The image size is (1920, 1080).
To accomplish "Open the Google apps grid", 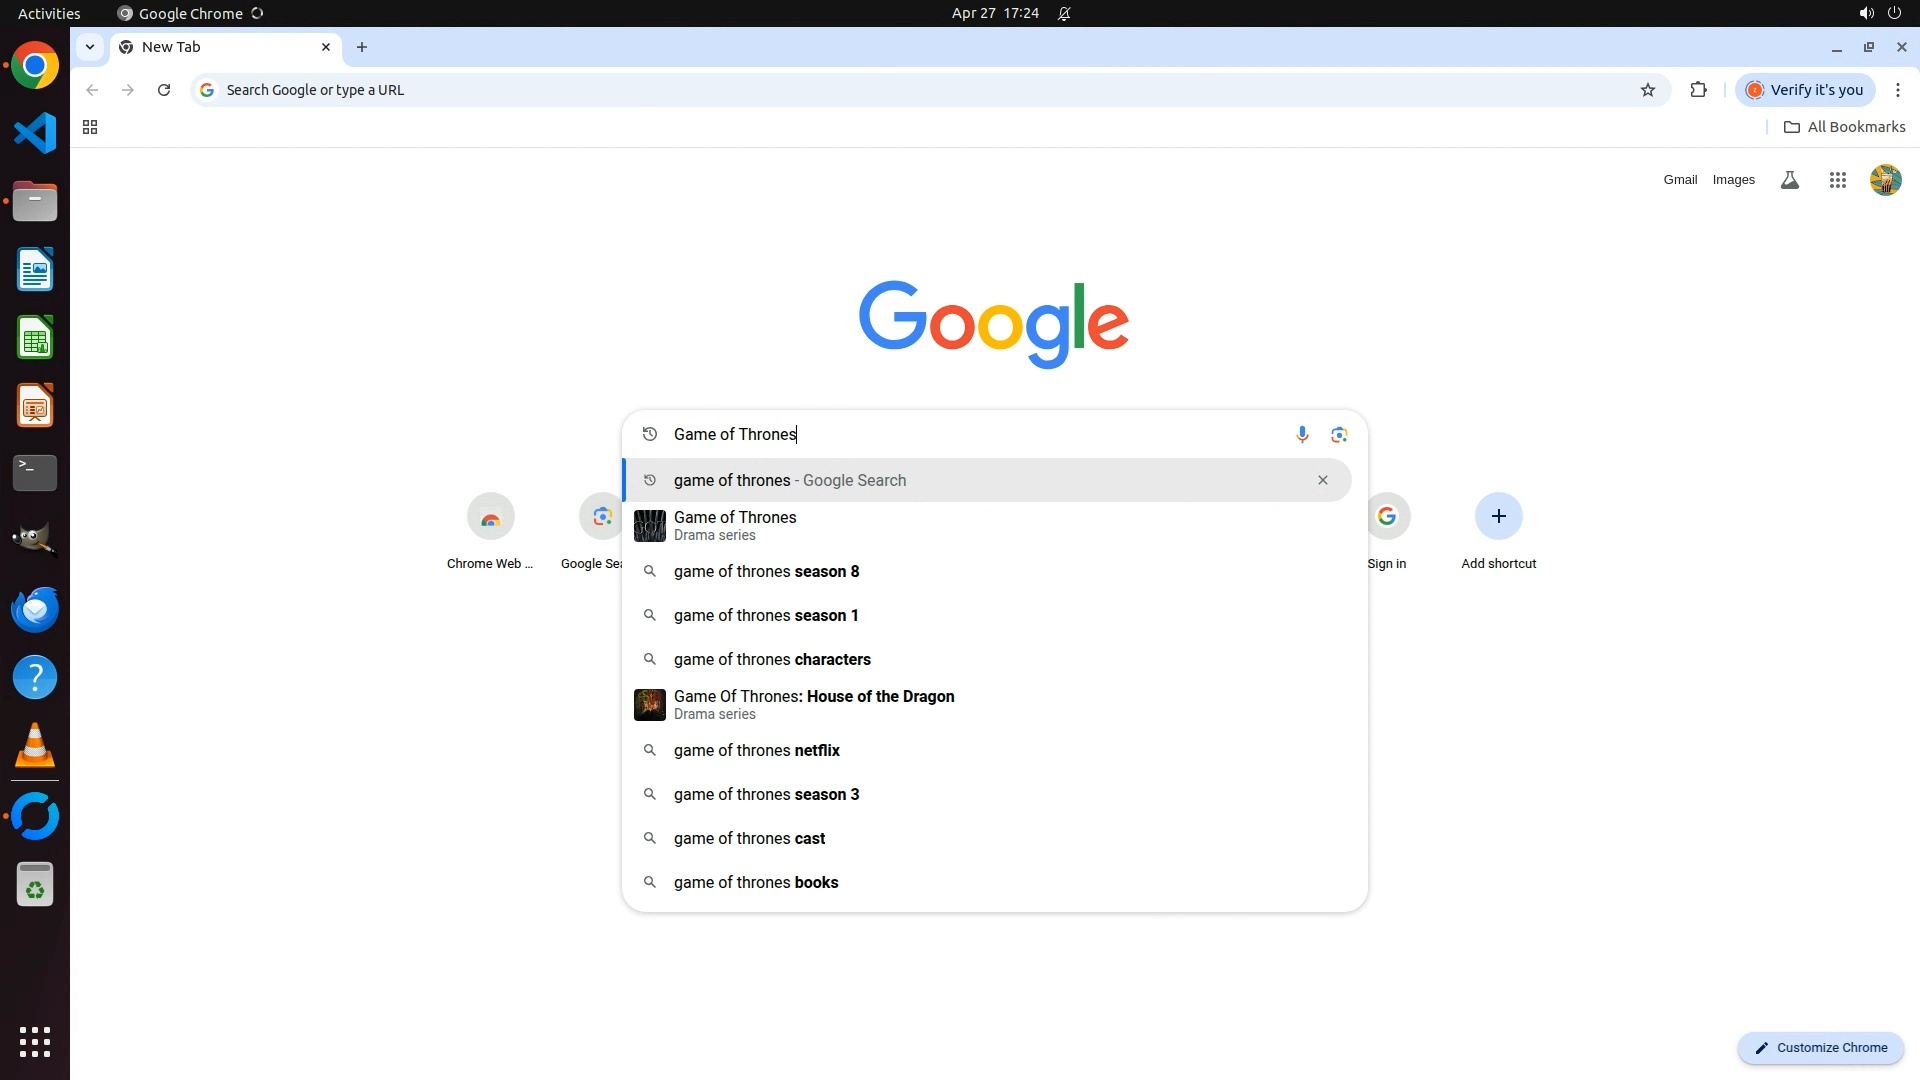I will 1837,180.
